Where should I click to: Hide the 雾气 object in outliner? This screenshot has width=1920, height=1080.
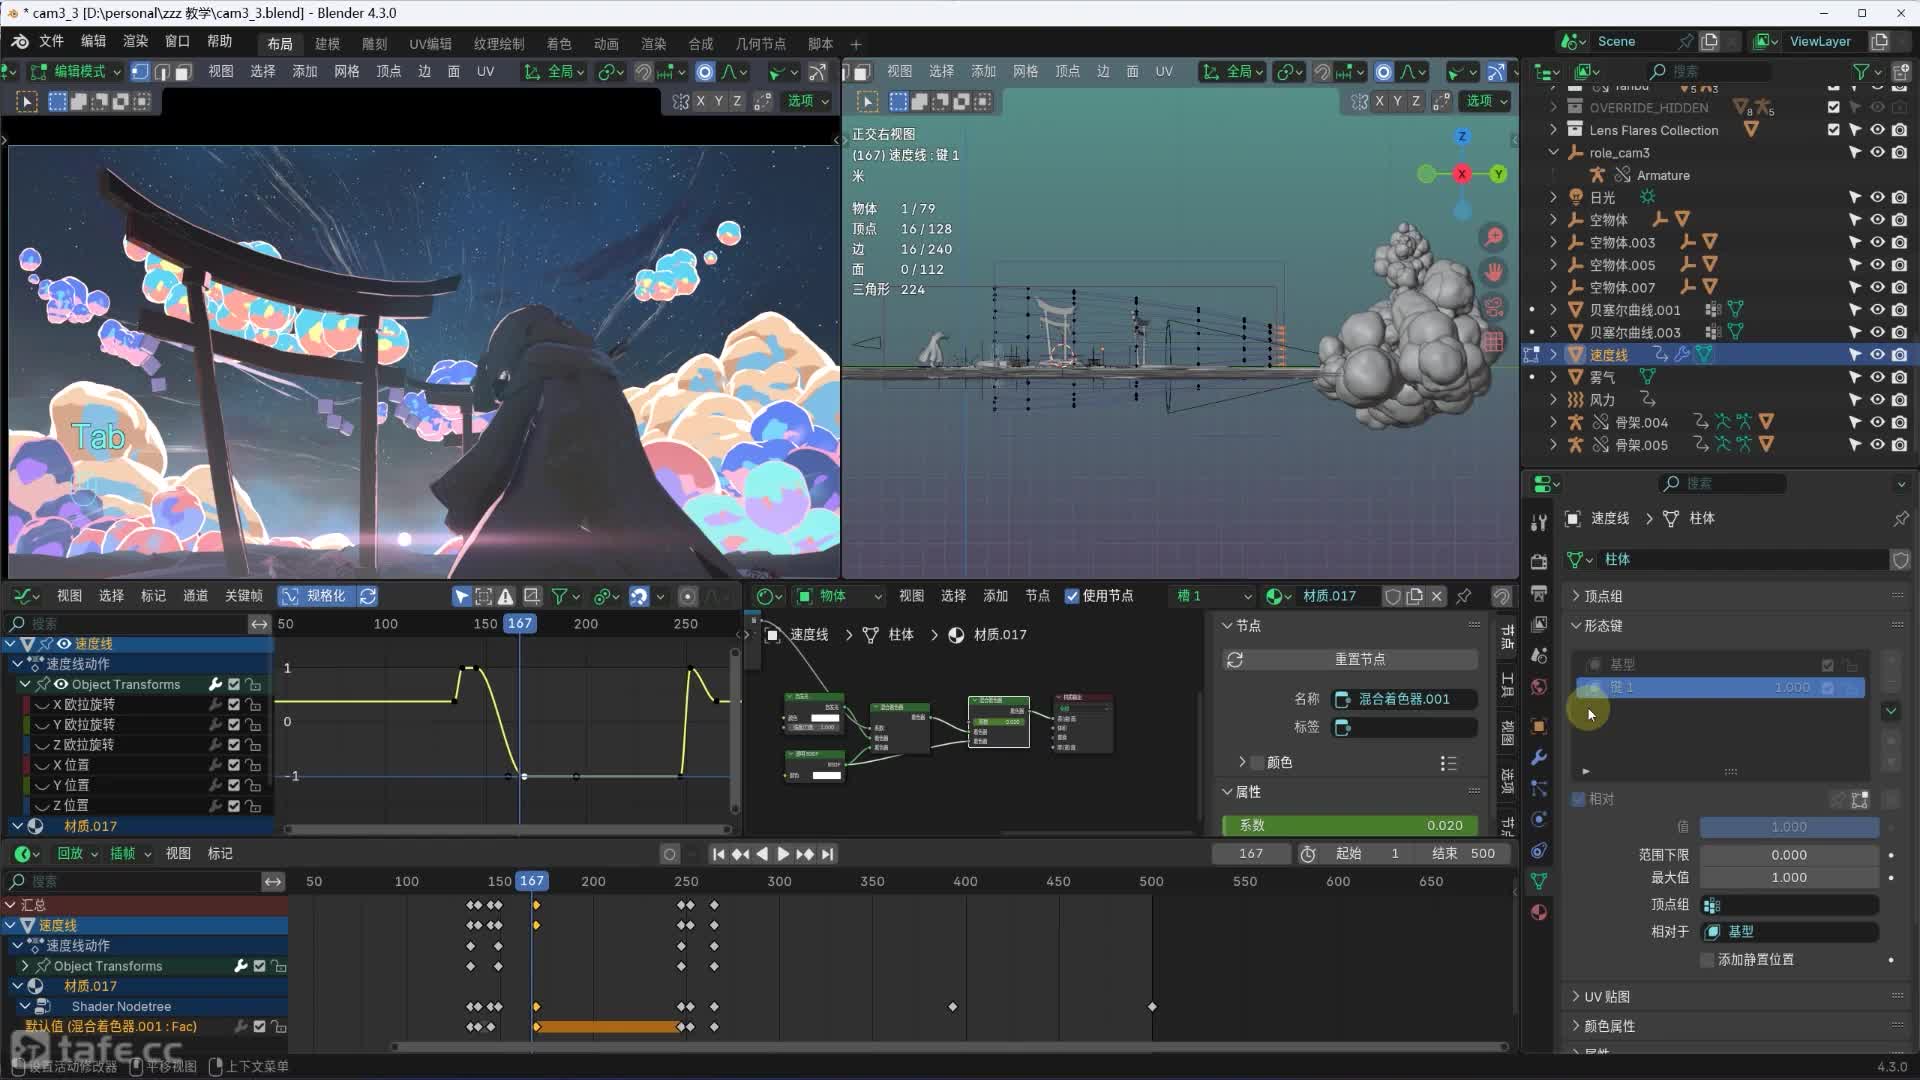click(1877, 377)
